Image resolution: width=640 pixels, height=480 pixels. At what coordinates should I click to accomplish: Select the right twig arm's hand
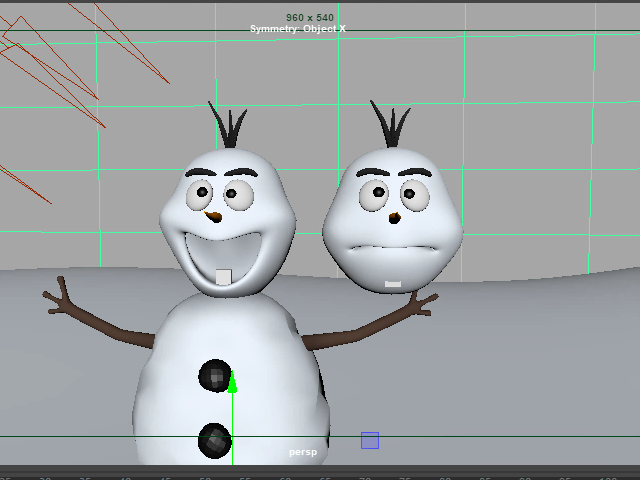click(418, 302)
